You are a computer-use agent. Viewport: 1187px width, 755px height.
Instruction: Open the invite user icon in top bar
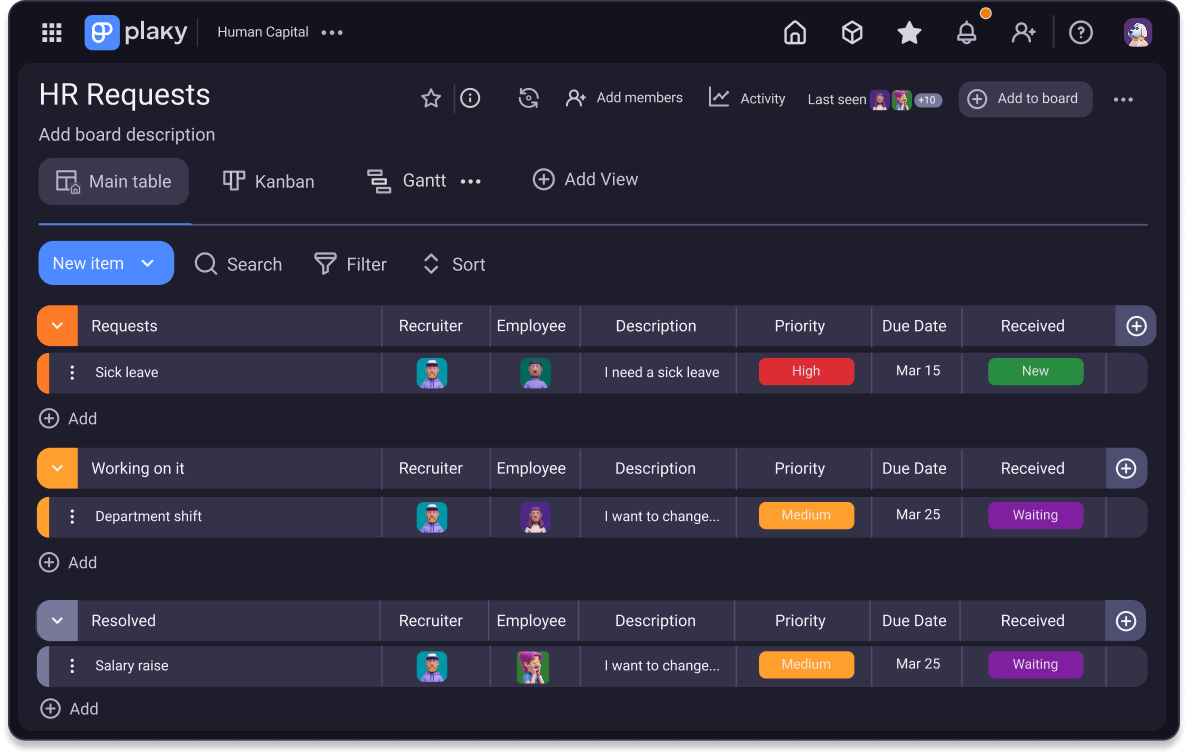(x=1023, y=33)
